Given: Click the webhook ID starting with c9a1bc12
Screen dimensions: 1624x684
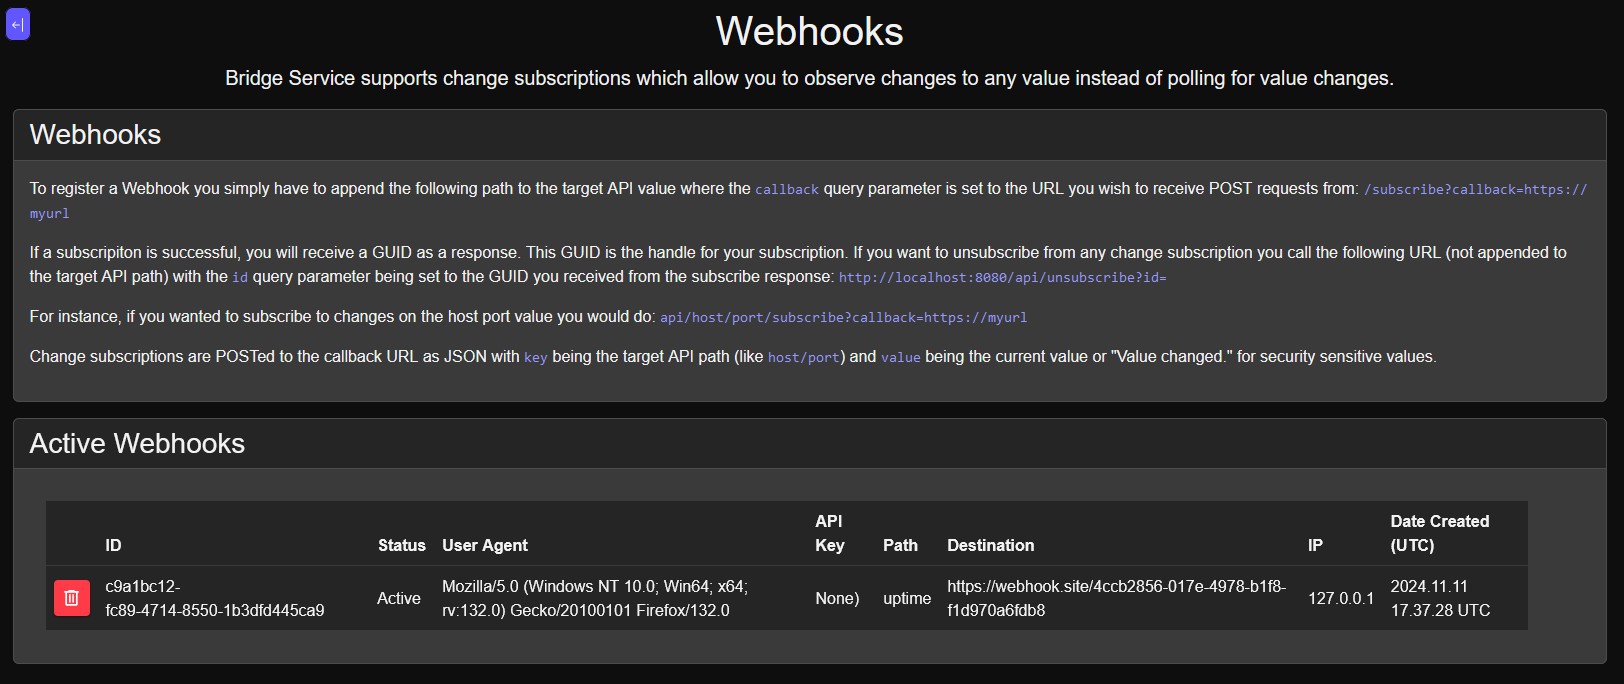Looking at the screenshot, I should point(214,598).
